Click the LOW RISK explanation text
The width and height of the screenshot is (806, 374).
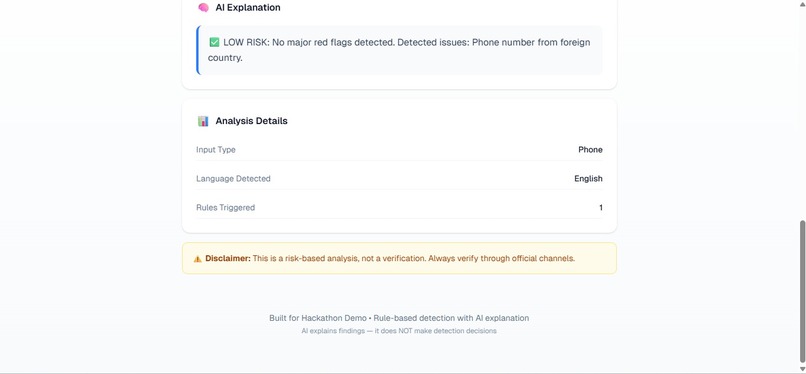[x=399, y=50]
